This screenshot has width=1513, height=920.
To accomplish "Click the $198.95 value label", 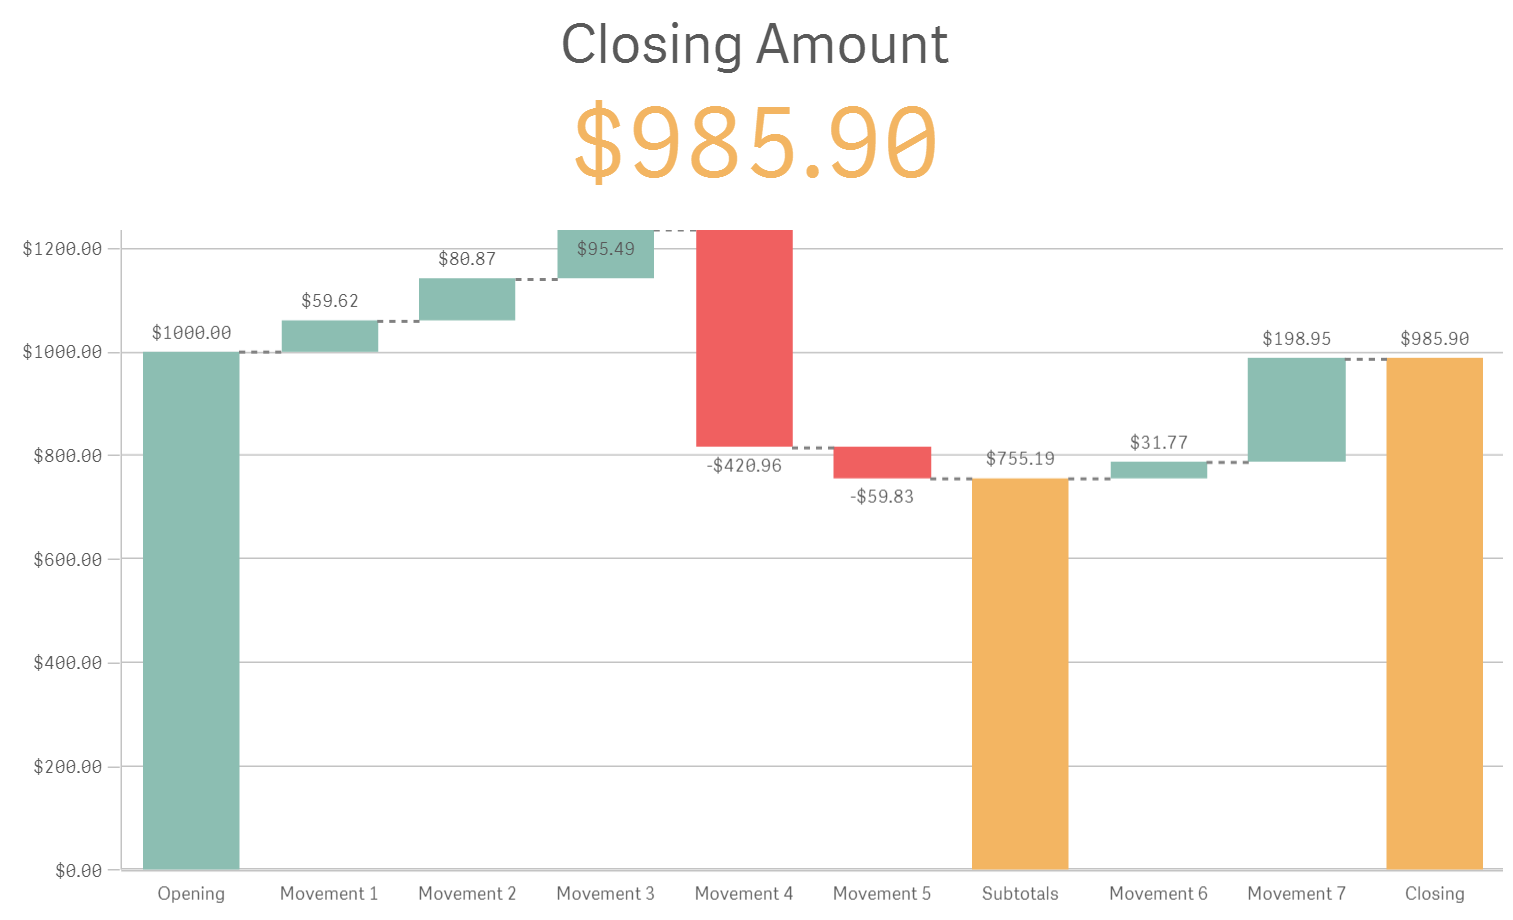I will click(x=1296, y=338).
